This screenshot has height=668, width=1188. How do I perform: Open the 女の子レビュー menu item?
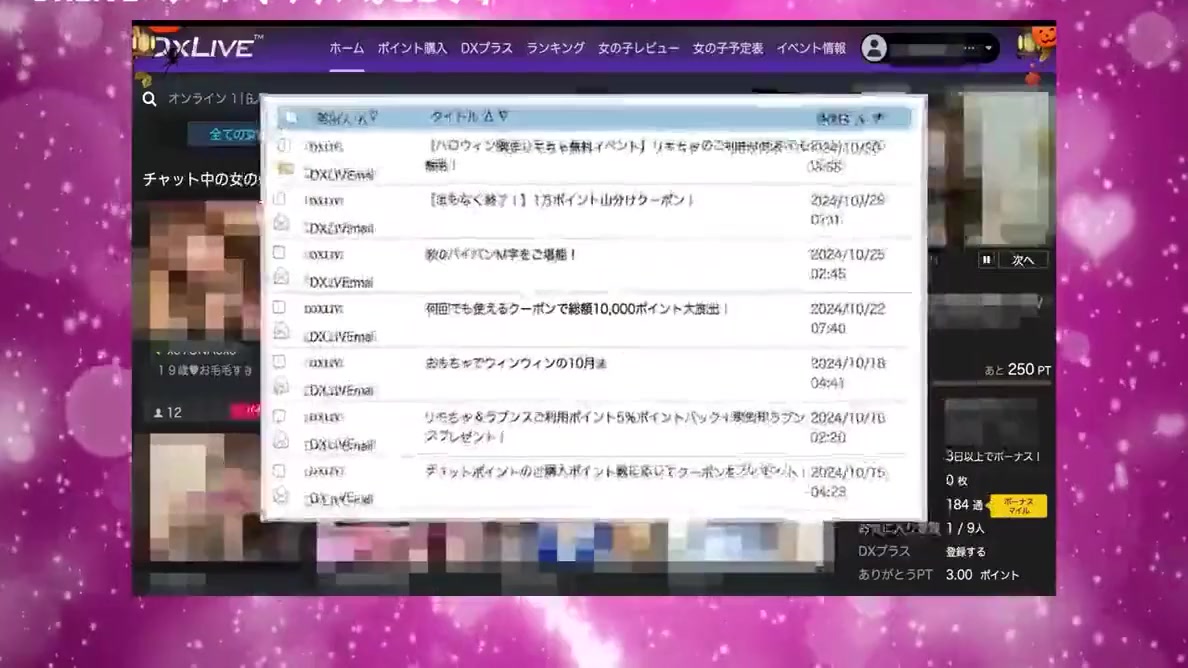(x=639, y=48)
